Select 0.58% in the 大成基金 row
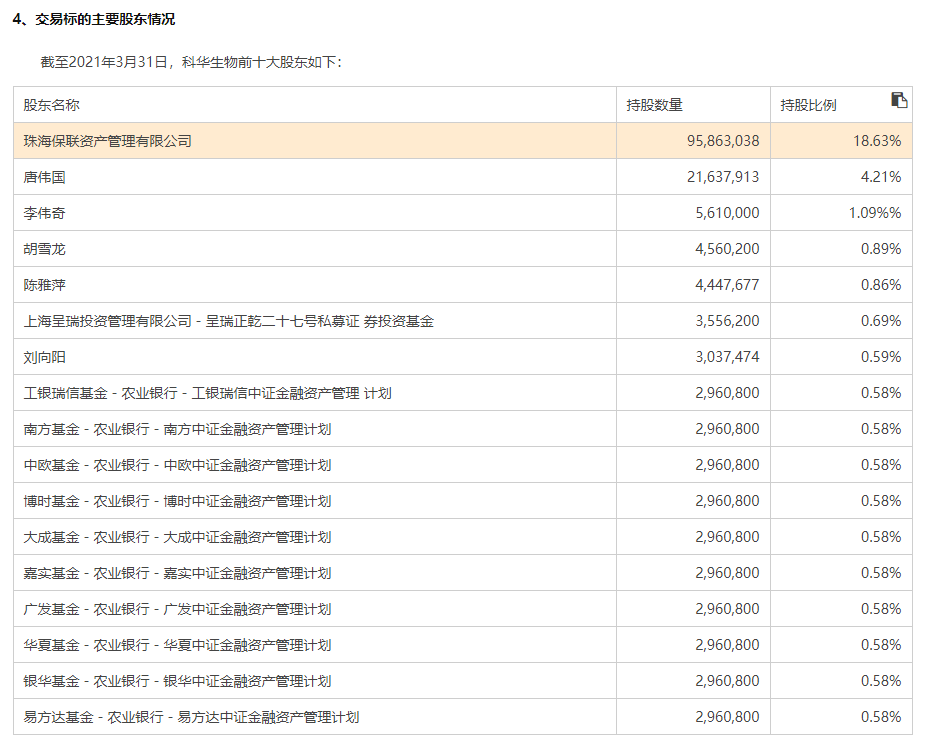This screenshot has height=750, width=929. point(881,537)
